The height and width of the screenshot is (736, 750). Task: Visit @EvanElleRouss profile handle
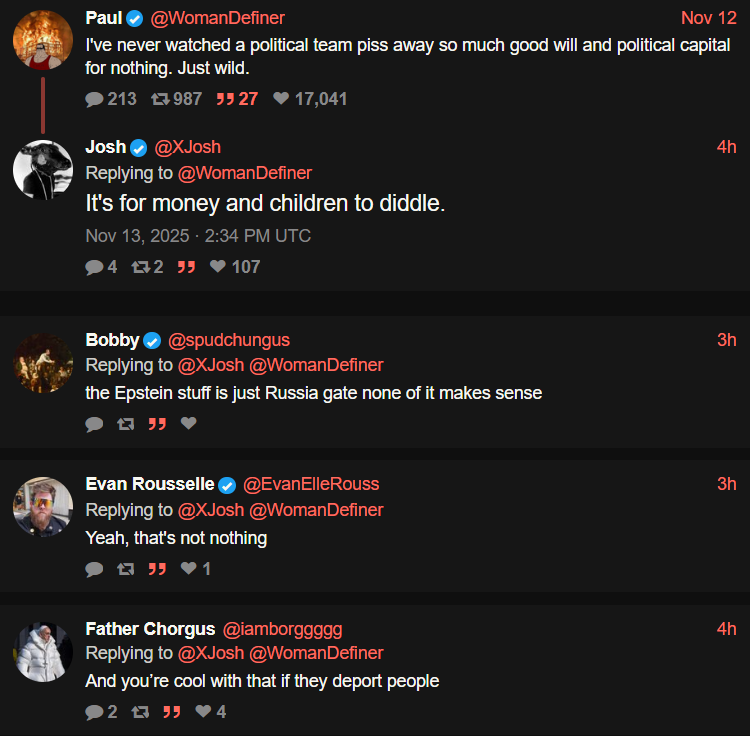pos(311,485)
